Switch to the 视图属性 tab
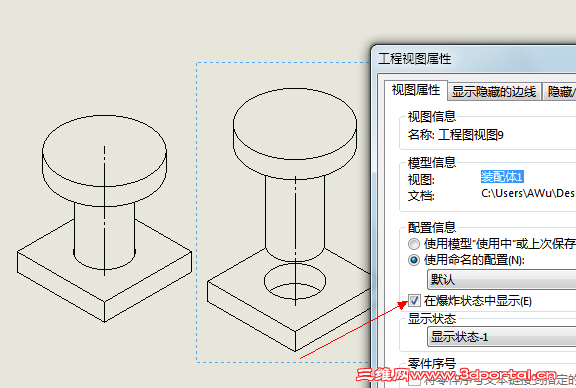Image resolution: width=576 pixels, height=388 pixels. [x=415, y=90]
